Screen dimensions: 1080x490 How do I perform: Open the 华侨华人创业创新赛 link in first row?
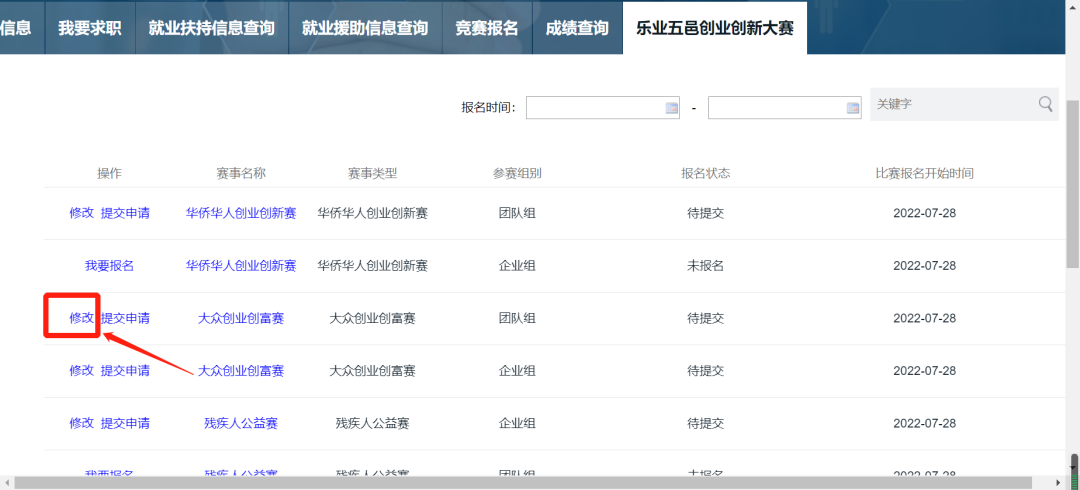(241, 213)
